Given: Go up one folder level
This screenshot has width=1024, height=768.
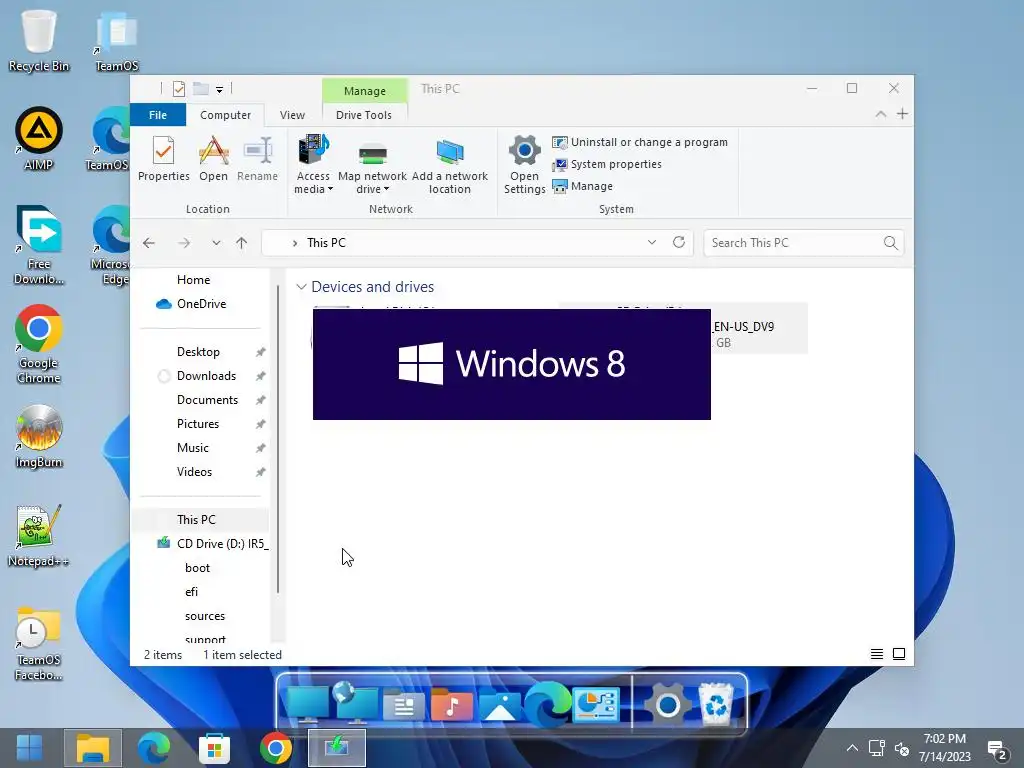Looking at the screenshot, I should (x=242, y=243).
